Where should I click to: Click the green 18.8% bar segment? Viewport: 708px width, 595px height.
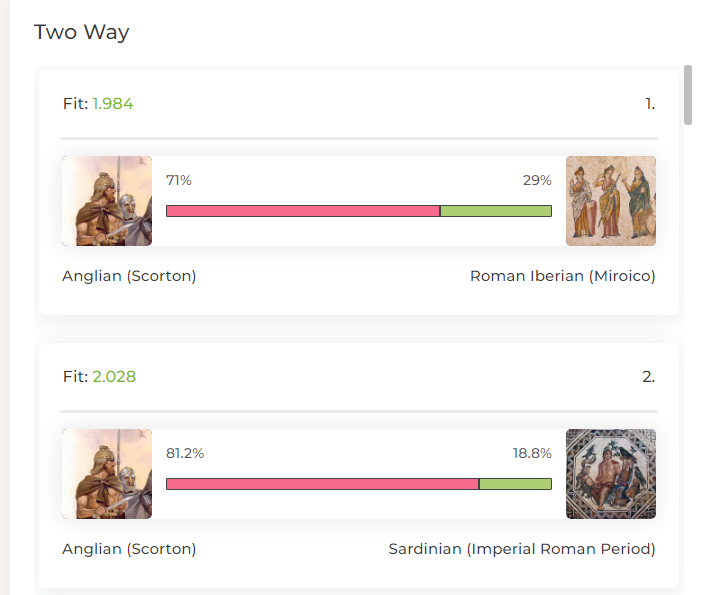pos(515,484)
